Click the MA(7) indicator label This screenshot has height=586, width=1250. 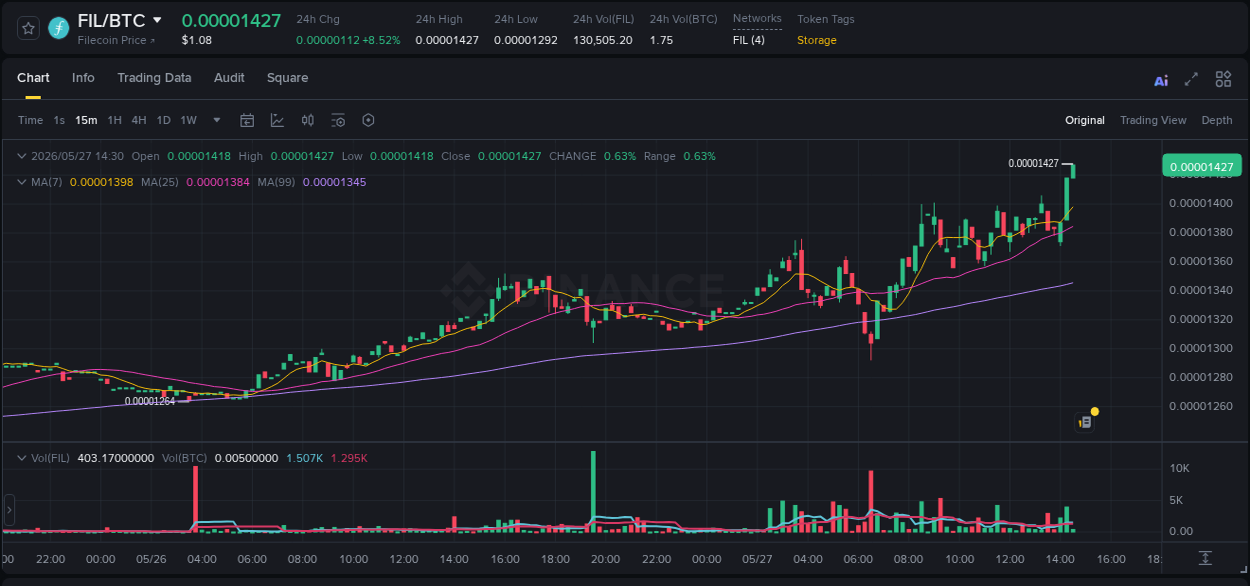pyautogui.click(x=46, y=182)
